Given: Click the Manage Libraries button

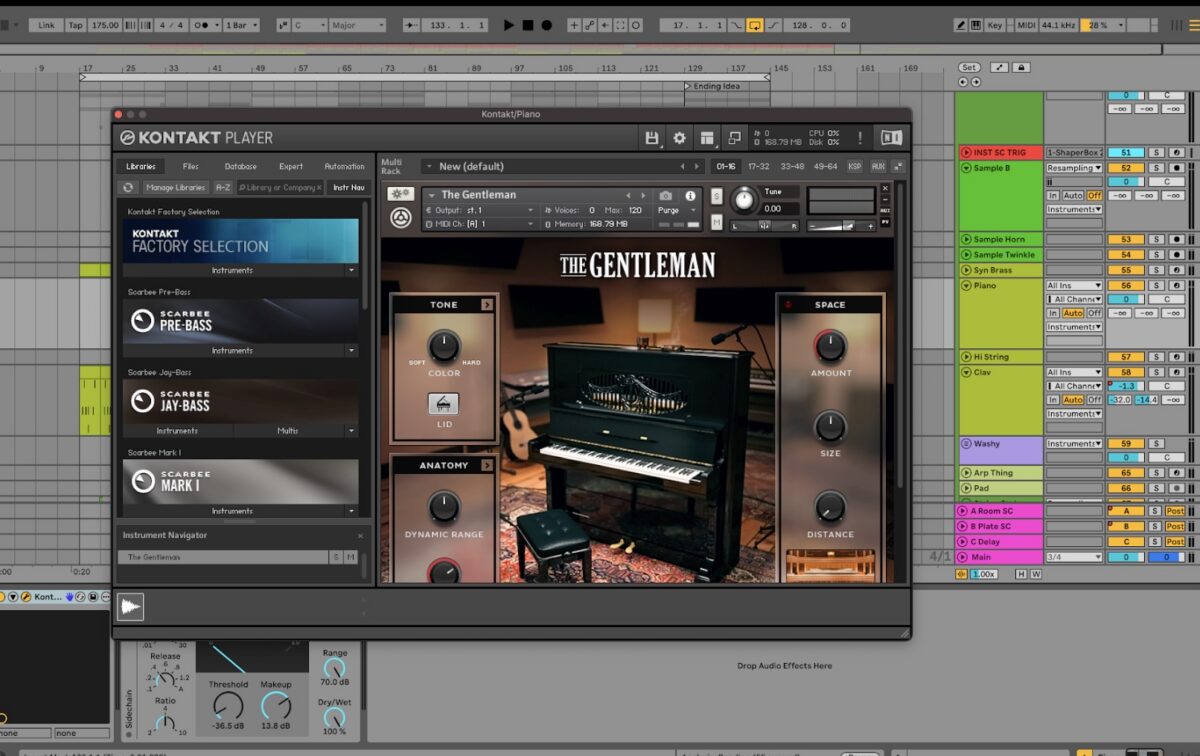Looking at the screenshot, I should pyautogui.click(x=175, y=187).
